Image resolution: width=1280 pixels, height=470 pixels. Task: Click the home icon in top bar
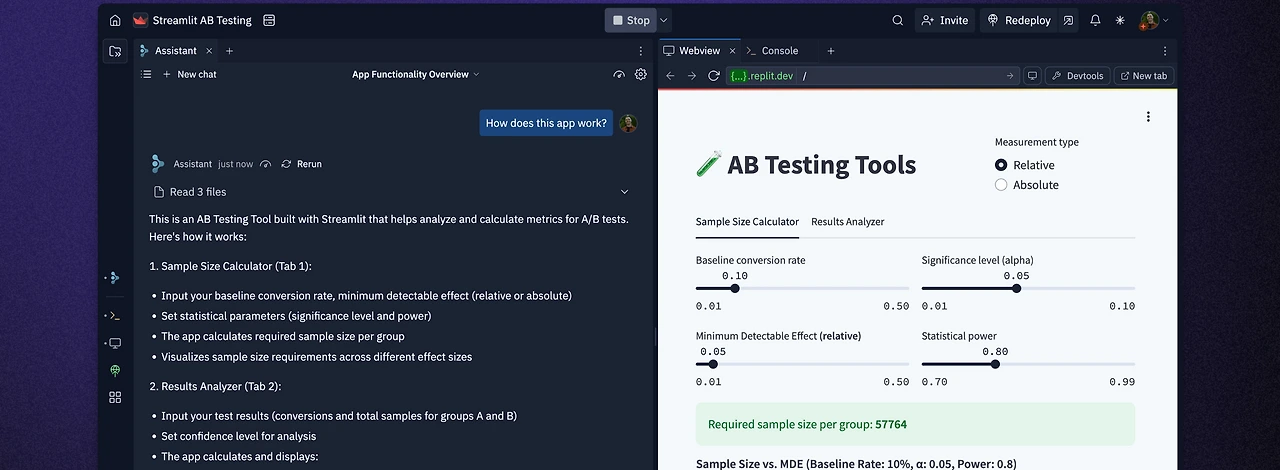[x=115, y=20]
